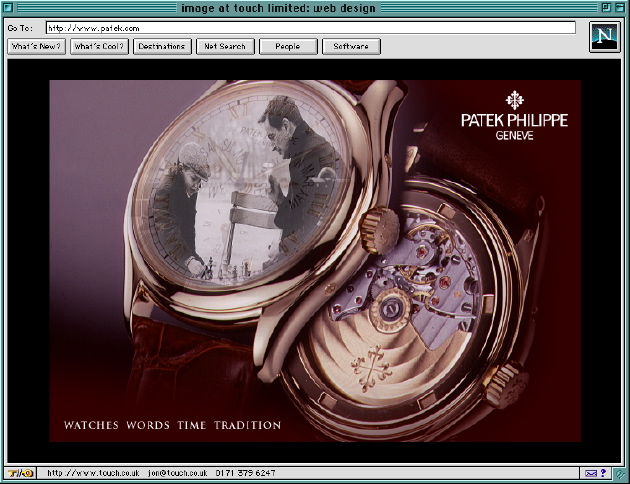Click the Destinations button
This screenshot has height=484, width=630.
(162, 47)
